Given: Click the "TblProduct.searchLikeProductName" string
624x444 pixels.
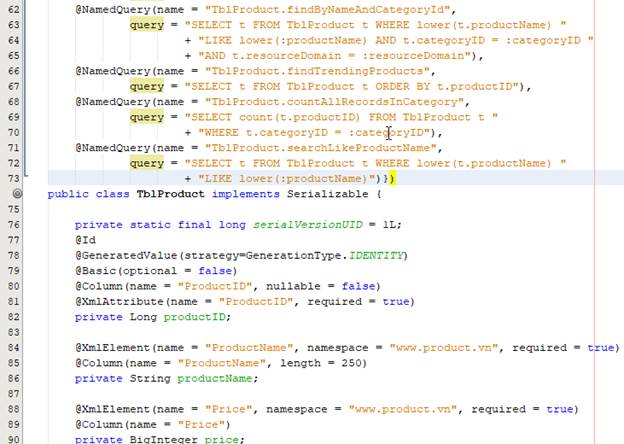Looking at the screenshot, I should [x=321, y=148].
